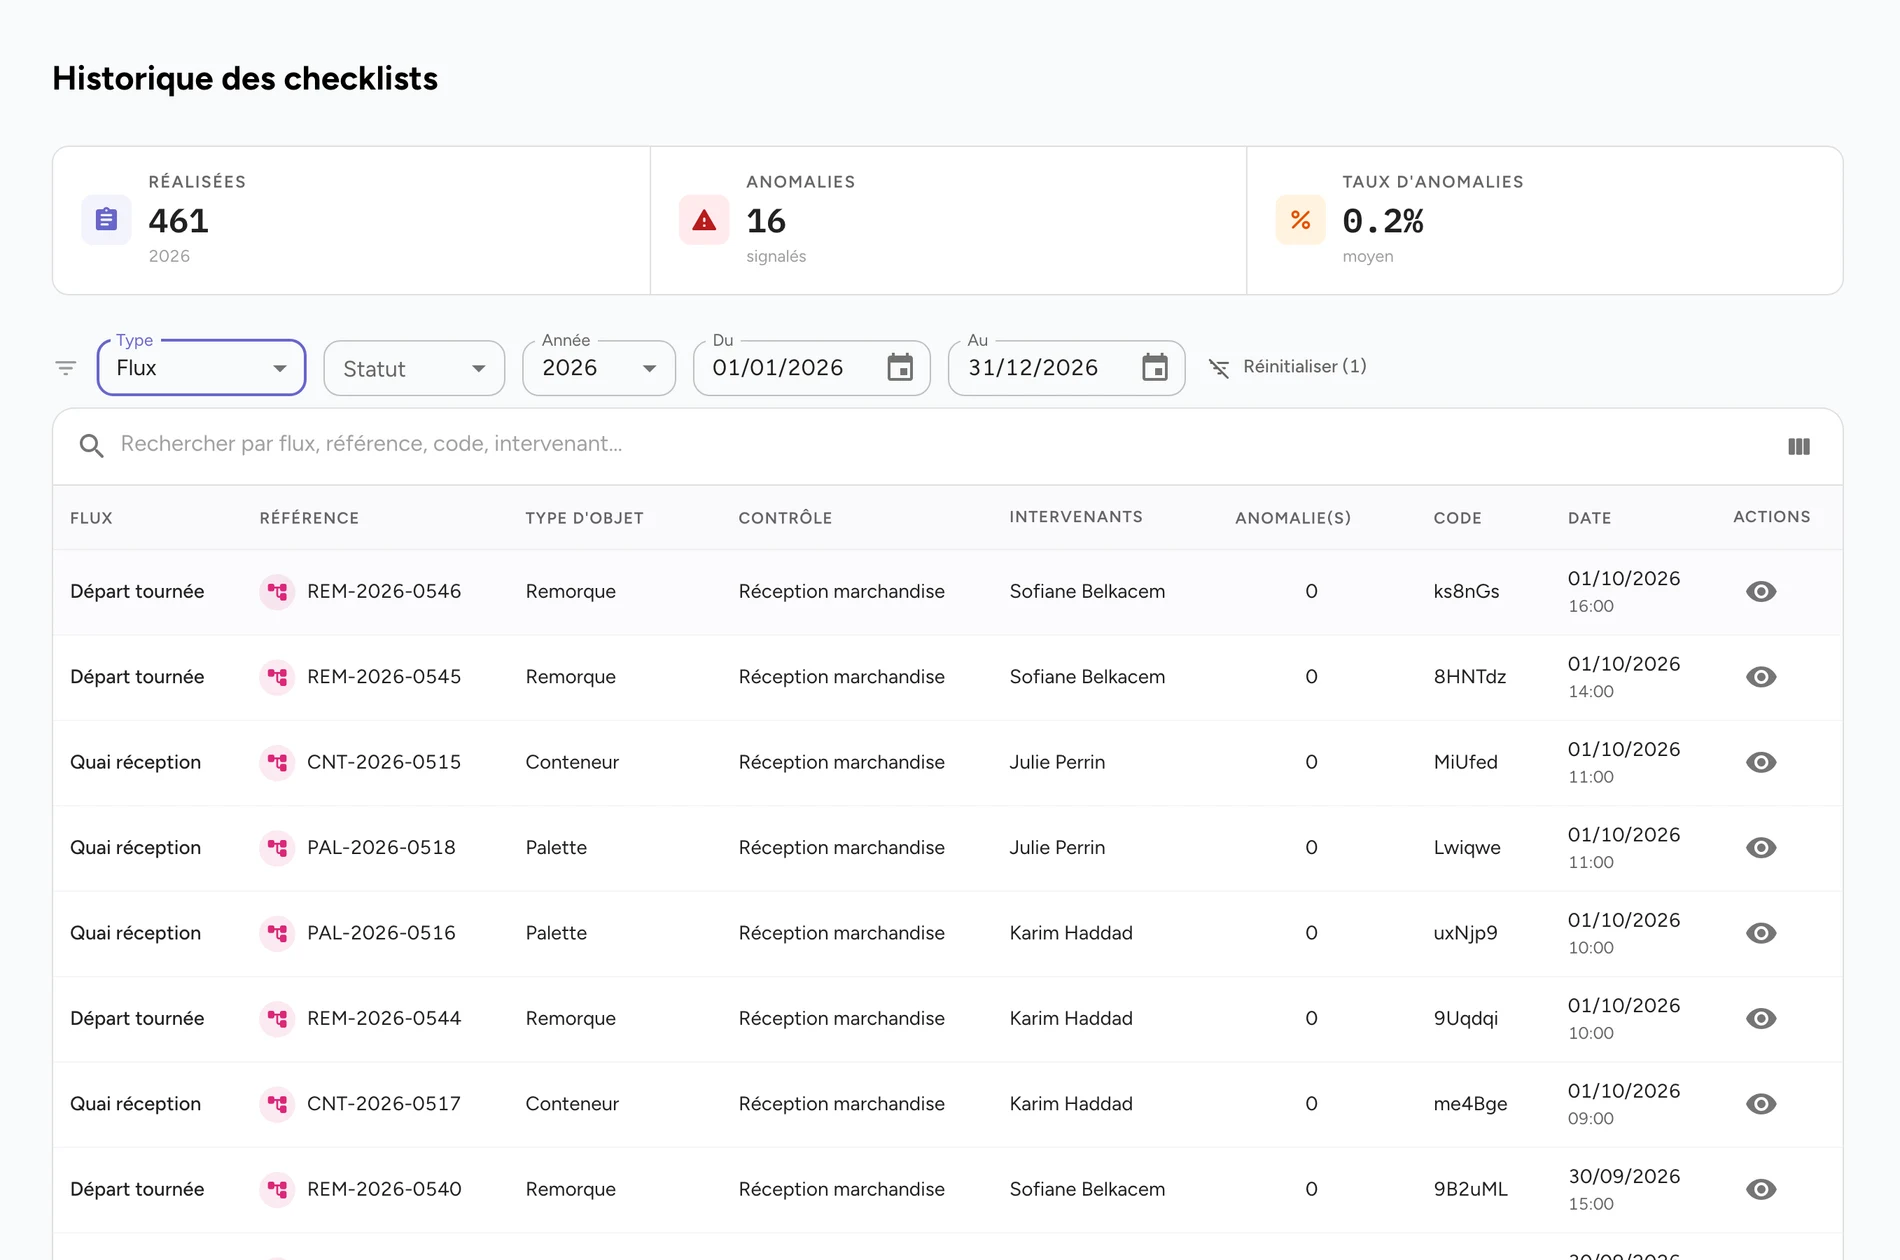View details of PAL-2026-0518 via eye icon
This screenshot has width=1900, height=1260.
(x=1761, y=848)
